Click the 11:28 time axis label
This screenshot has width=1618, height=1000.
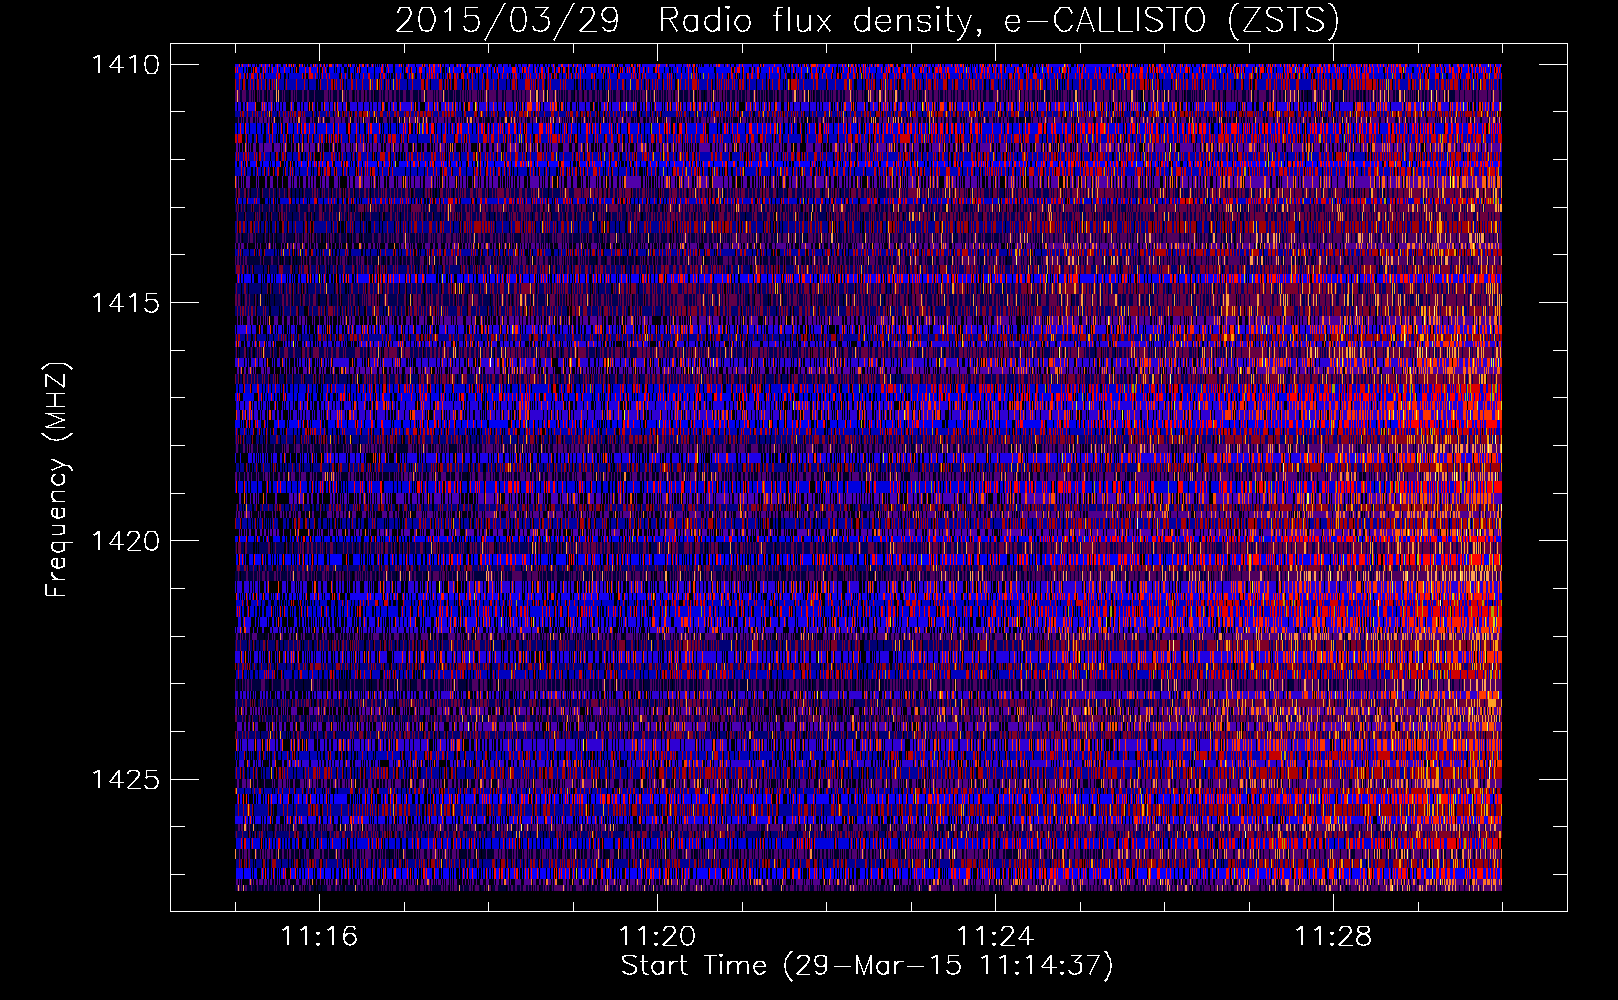point(1333,937)
